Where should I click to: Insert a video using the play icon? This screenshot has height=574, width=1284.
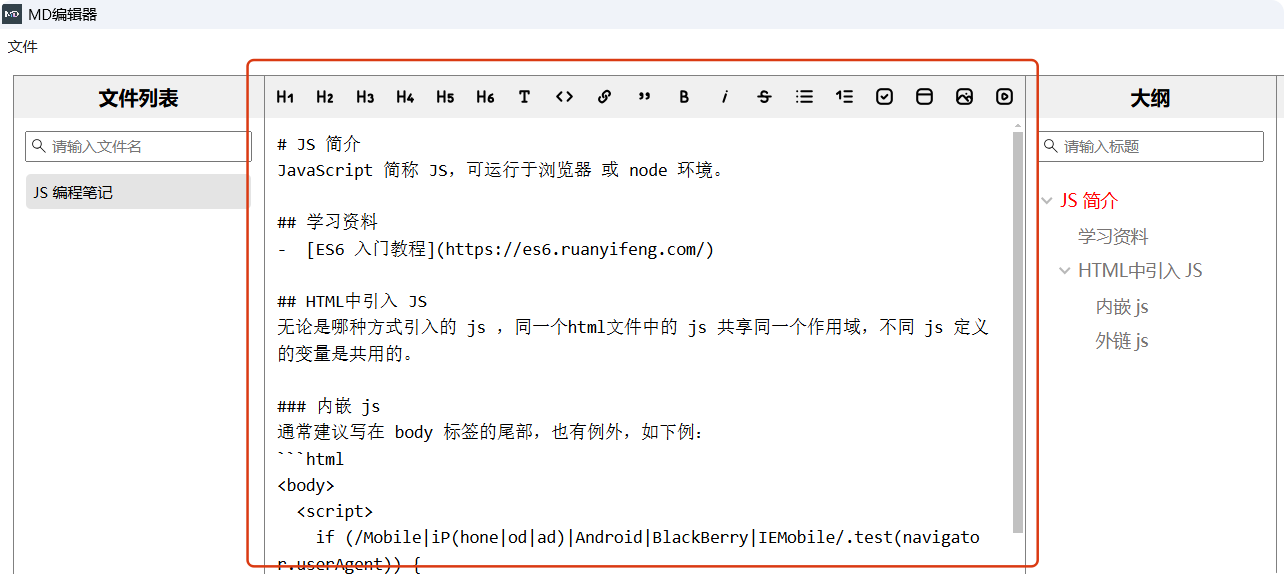coord(1005,97)
